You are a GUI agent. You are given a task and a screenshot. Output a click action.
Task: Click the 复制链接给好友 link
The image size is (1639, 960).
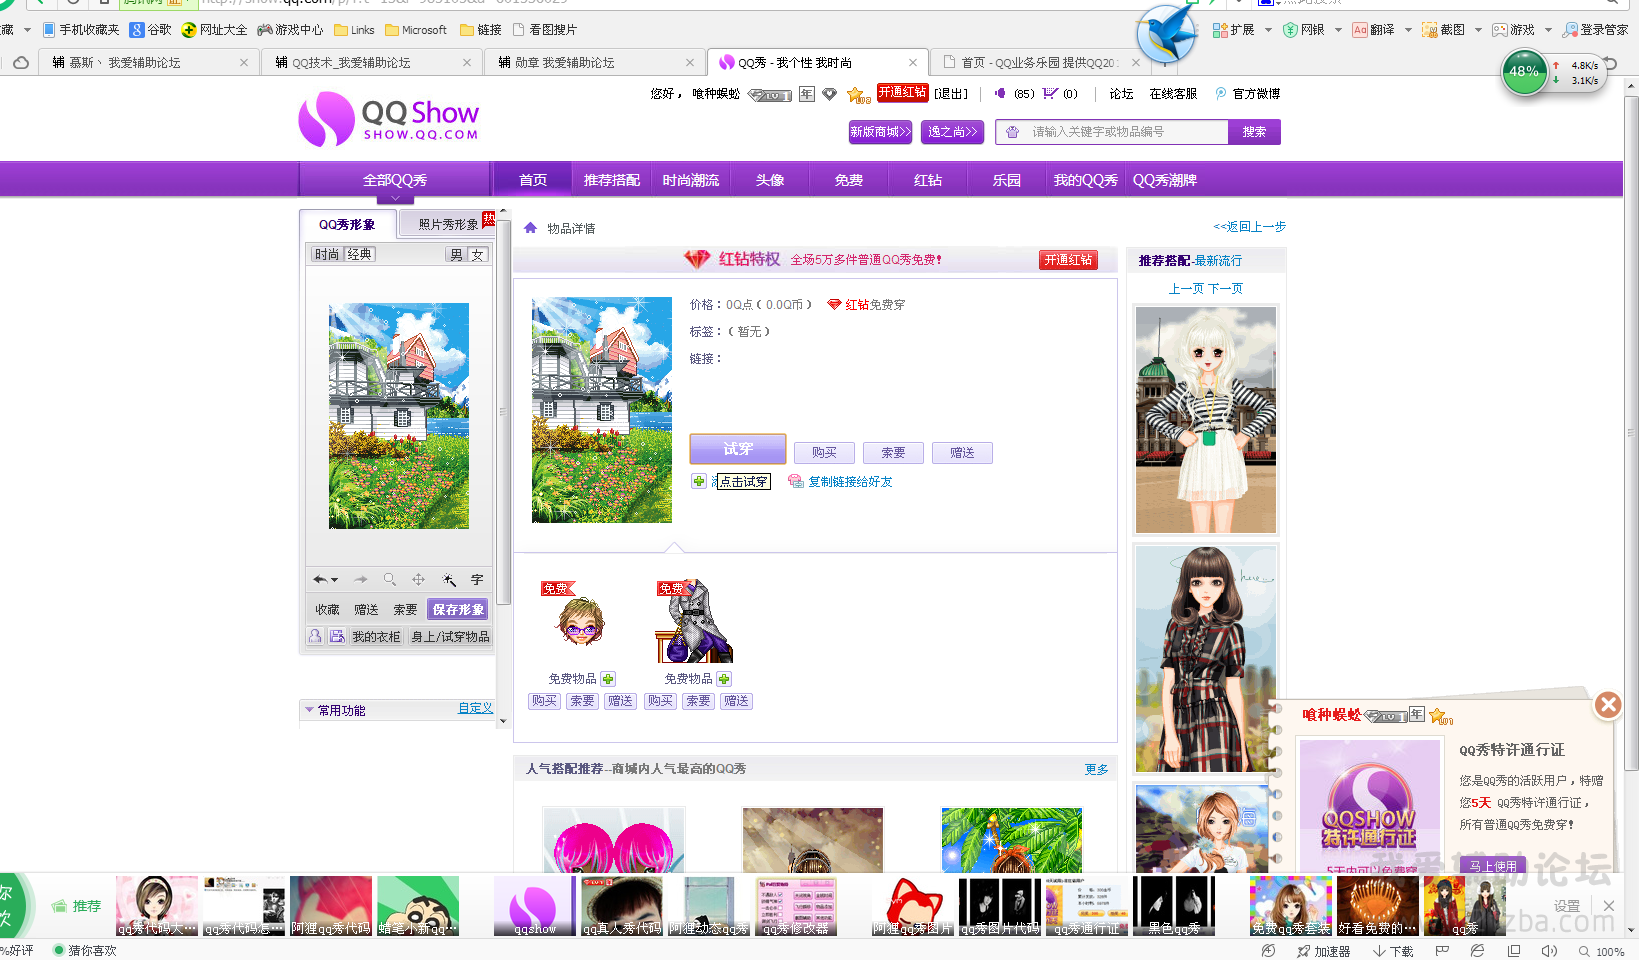(850, 482)
